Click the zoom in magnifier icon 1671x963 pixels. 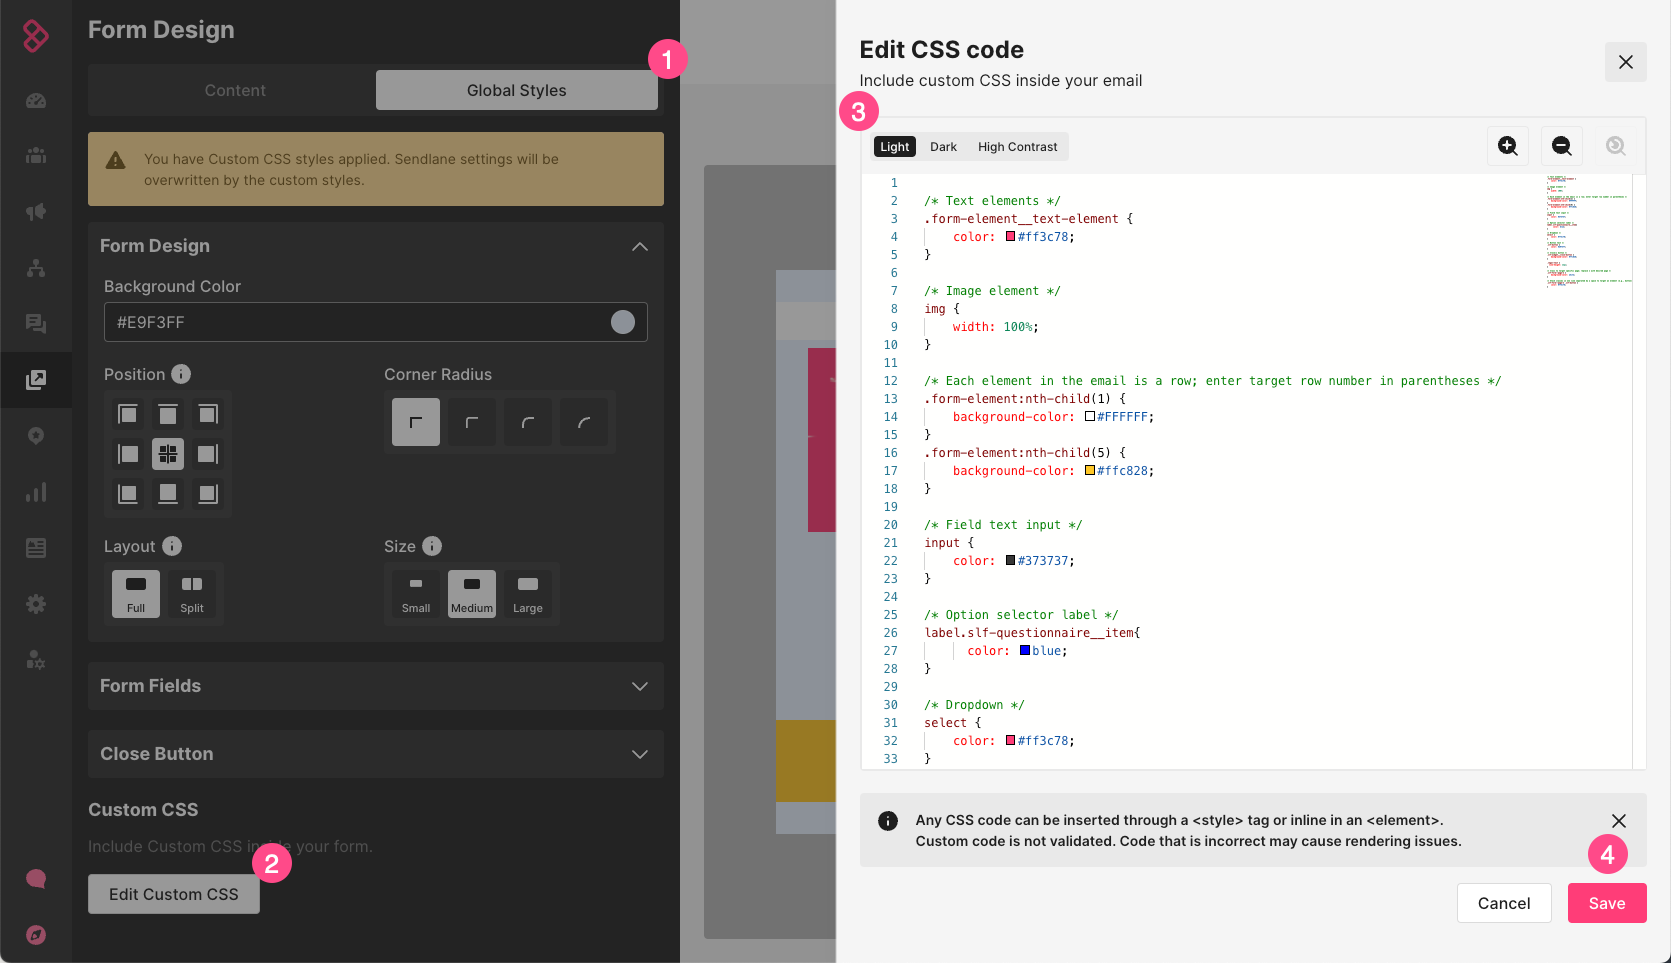point(1507,146)
